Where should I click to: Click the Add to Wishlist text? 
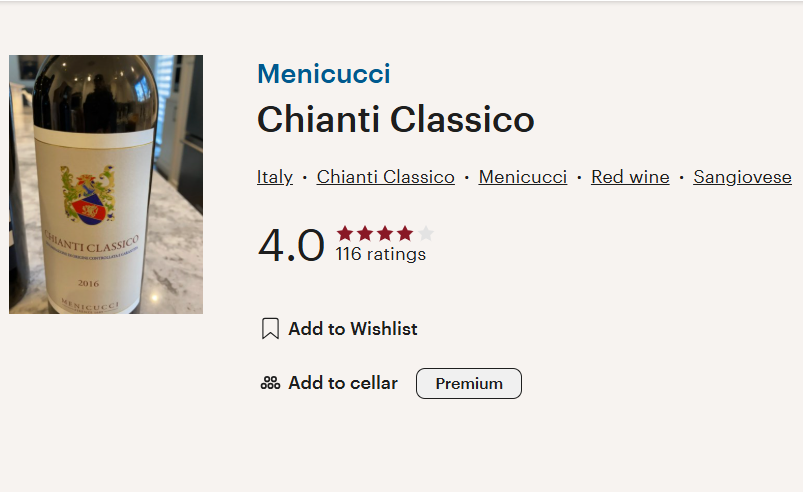tap(353, 329)
